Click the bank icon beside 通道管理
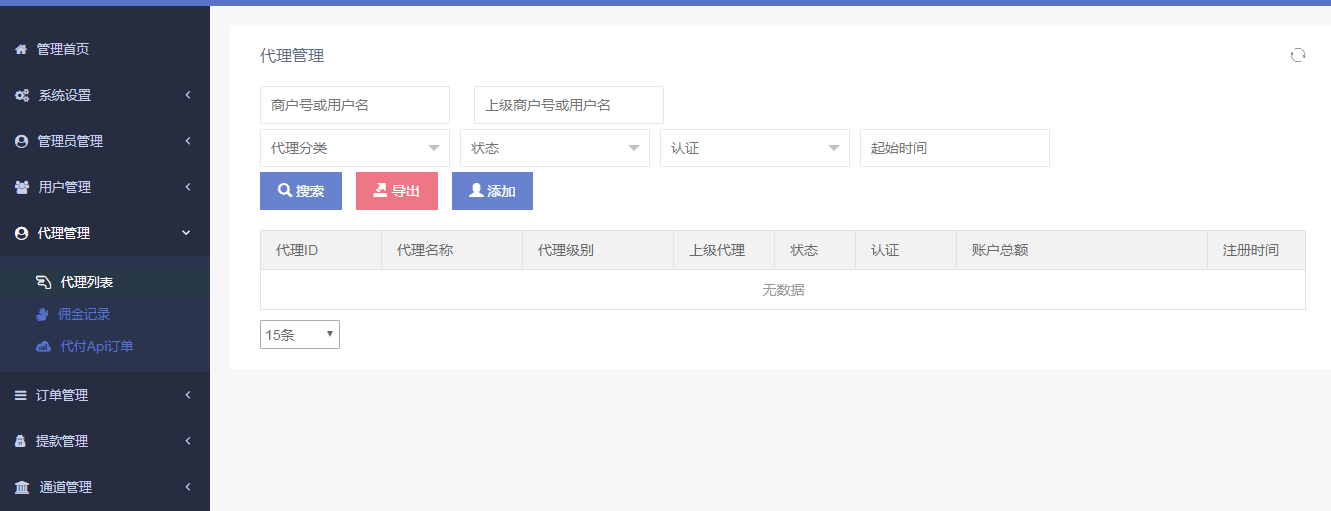 (x=21, y=487)
